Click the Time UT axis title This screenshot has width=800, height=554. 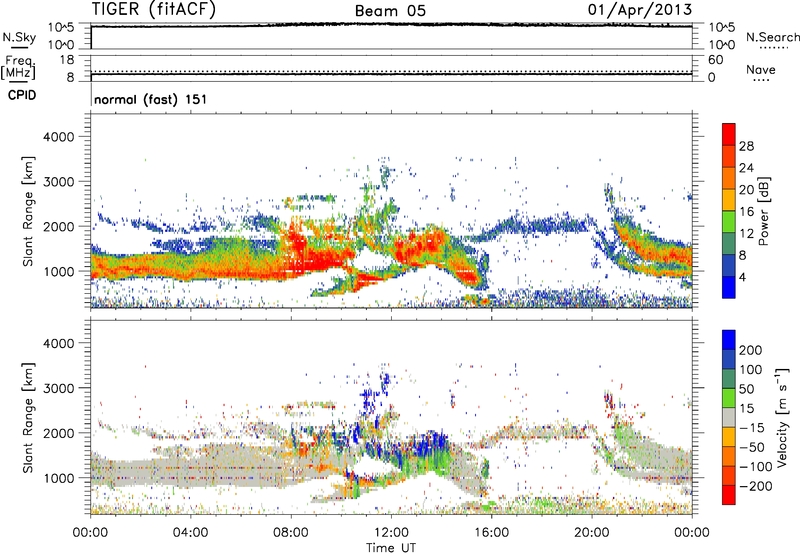point(391,548)
